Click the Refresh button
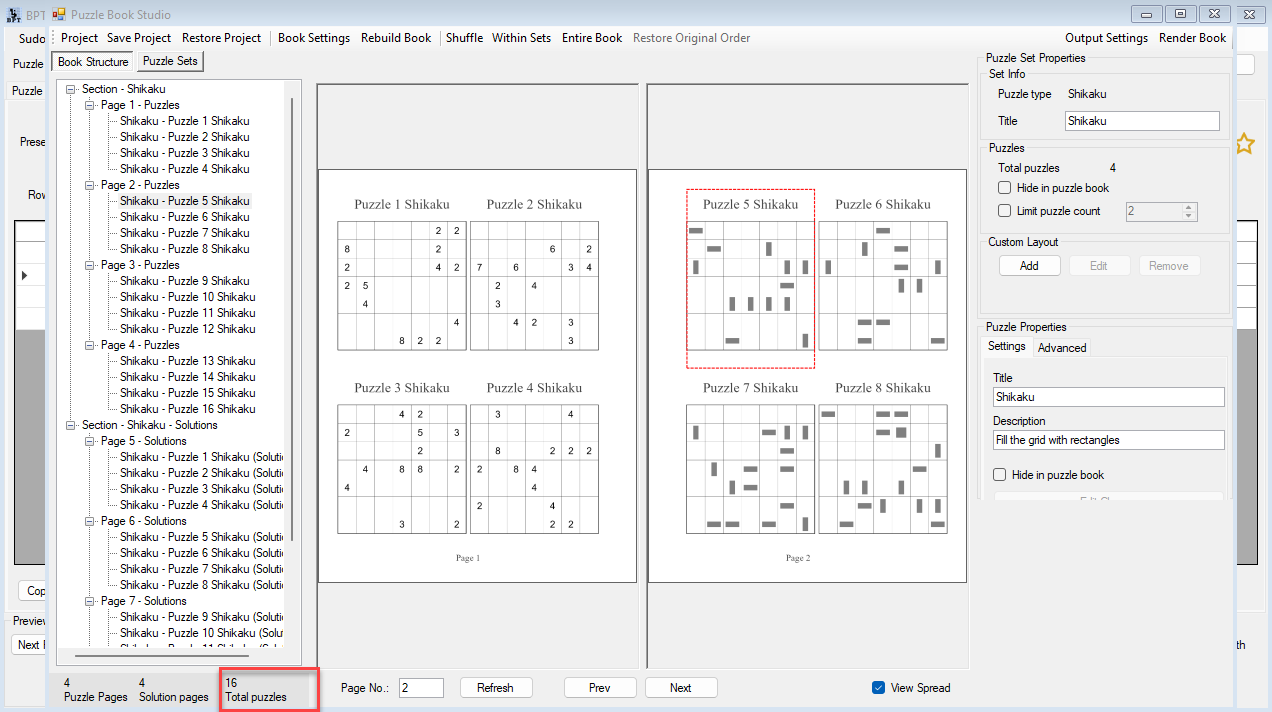1272x712 pixels. pyautogui.click(x=495, y=688)
